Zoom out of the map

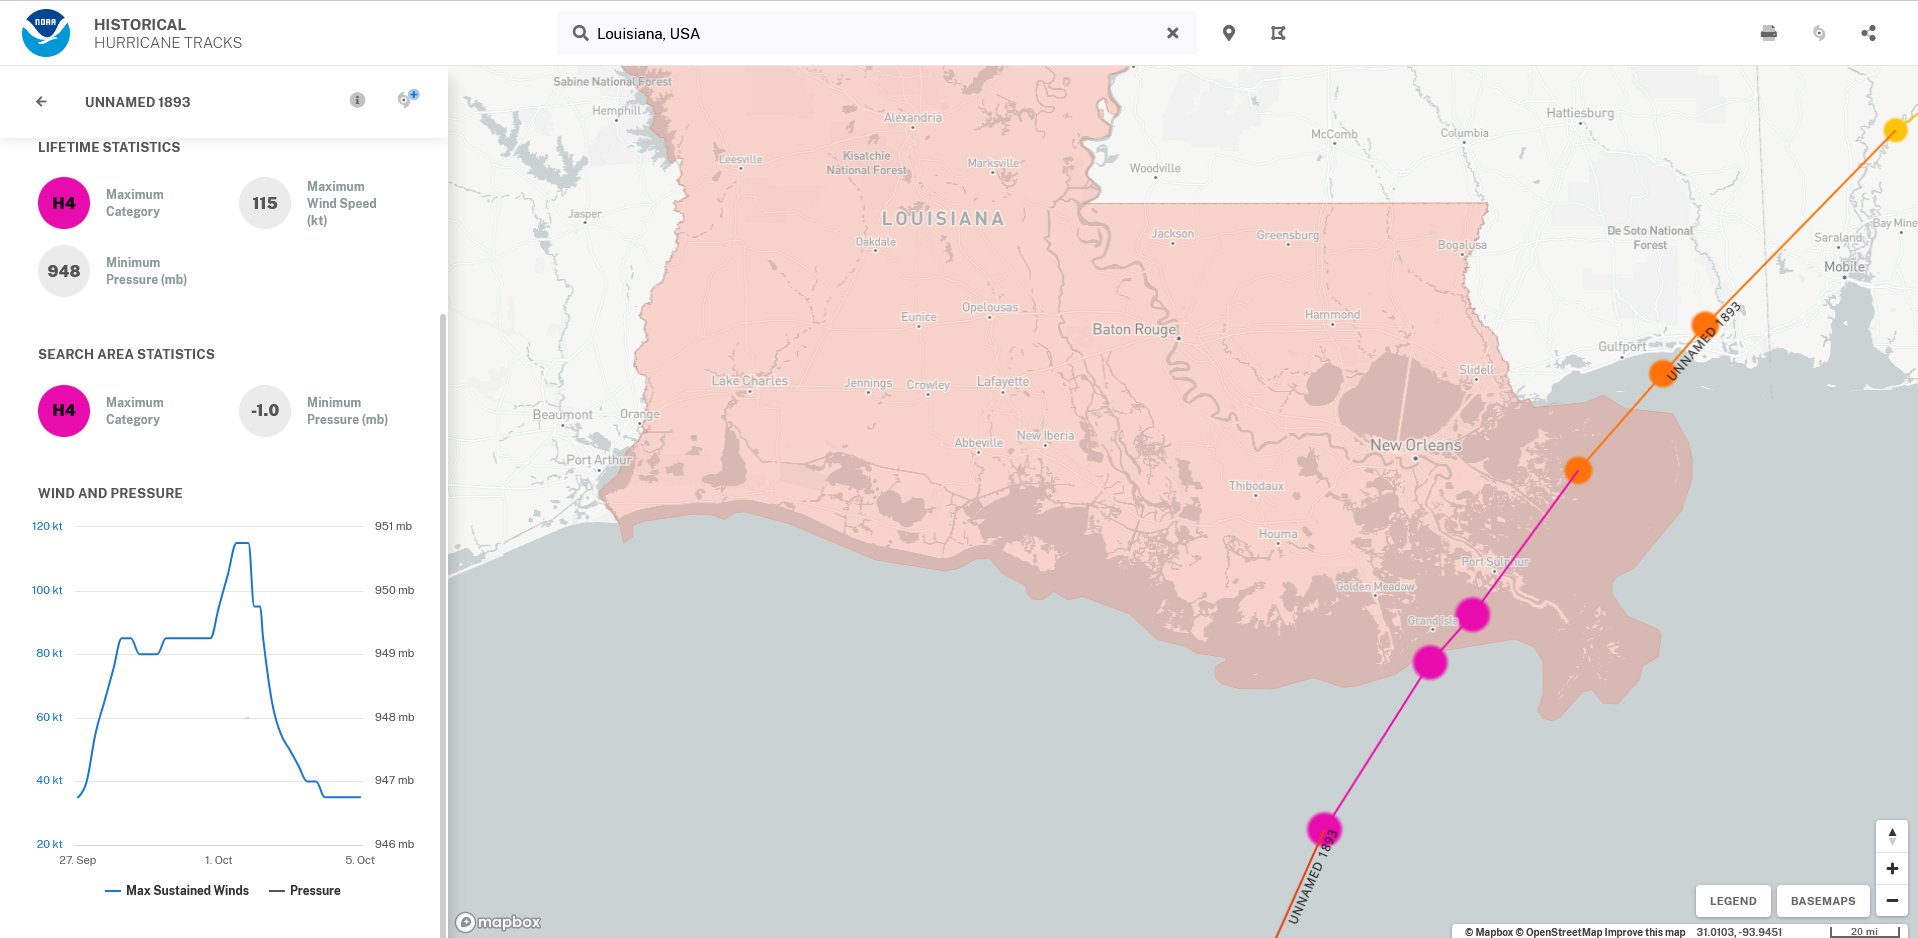coord(1891,900)
